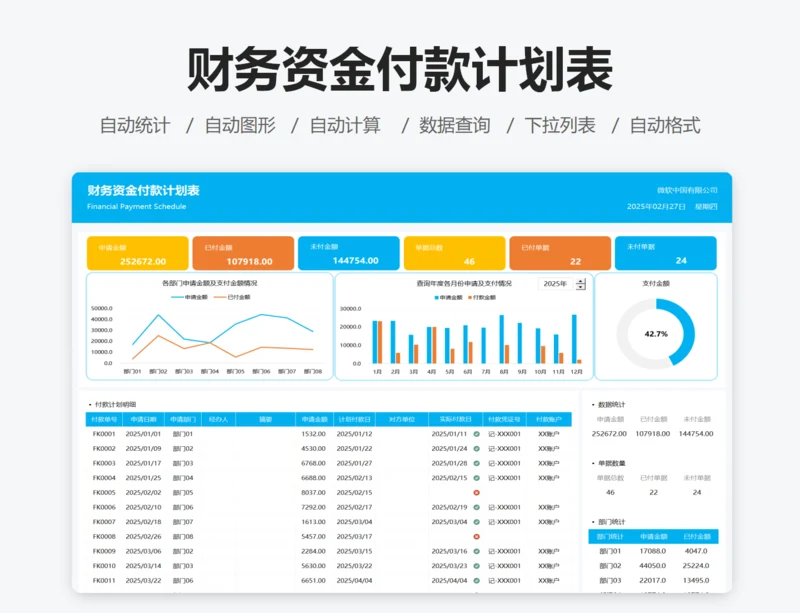The image size is (800, 613).
Task: Select the 付款账户 column header
Action: (x=549, y=419)
